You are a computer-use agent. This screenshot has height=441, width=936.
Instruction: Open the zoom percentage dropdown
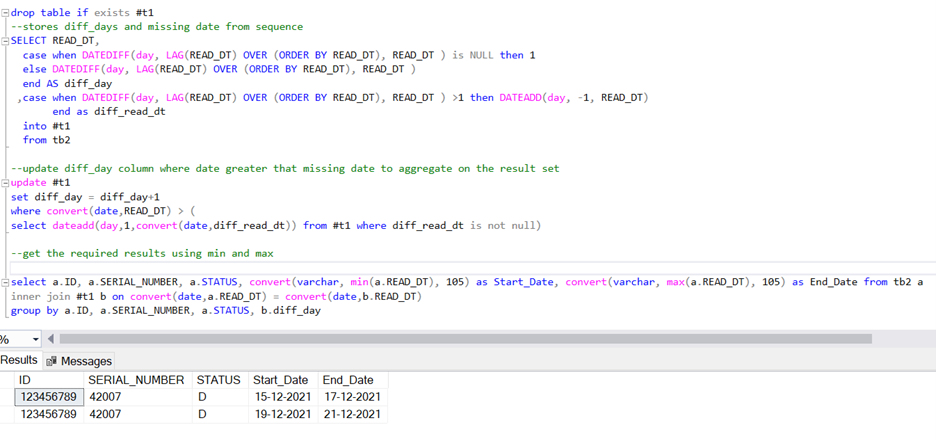[x=36, y=339]
